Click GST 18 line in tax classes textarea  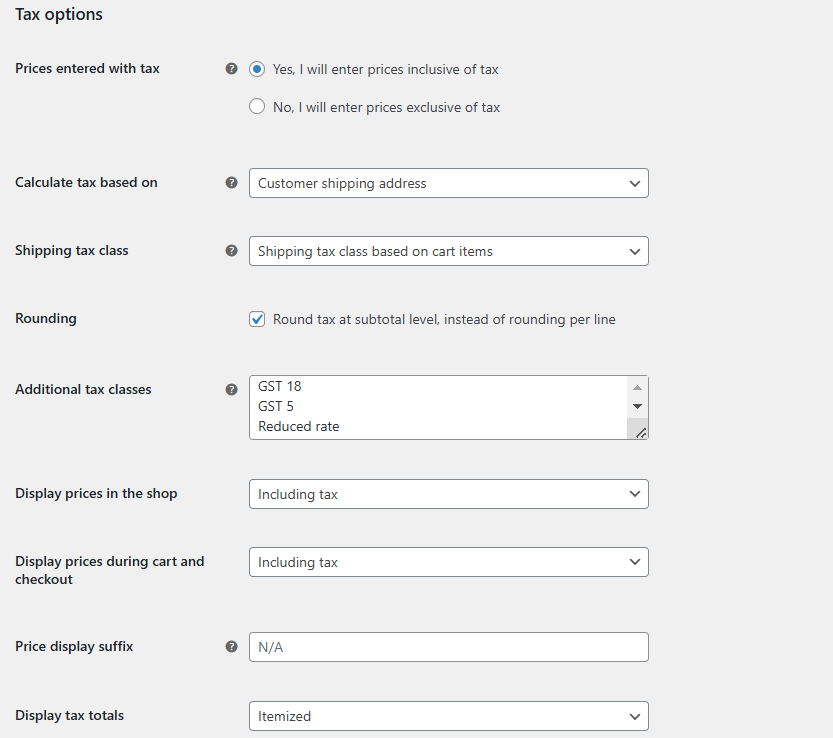point(279,386)
